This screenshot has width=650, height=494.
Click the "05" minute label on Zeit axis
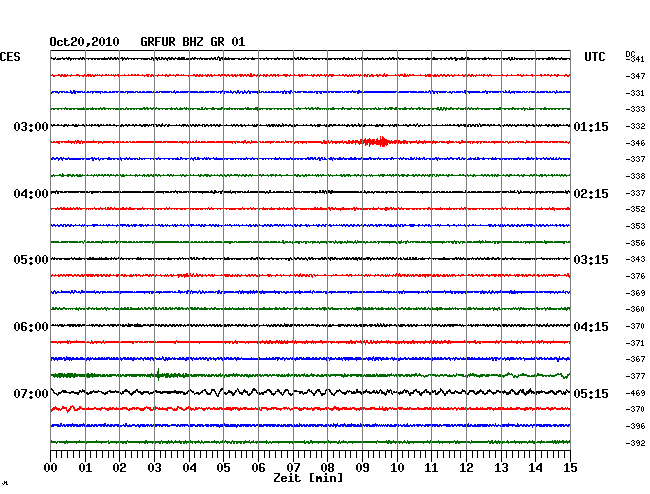223,468
